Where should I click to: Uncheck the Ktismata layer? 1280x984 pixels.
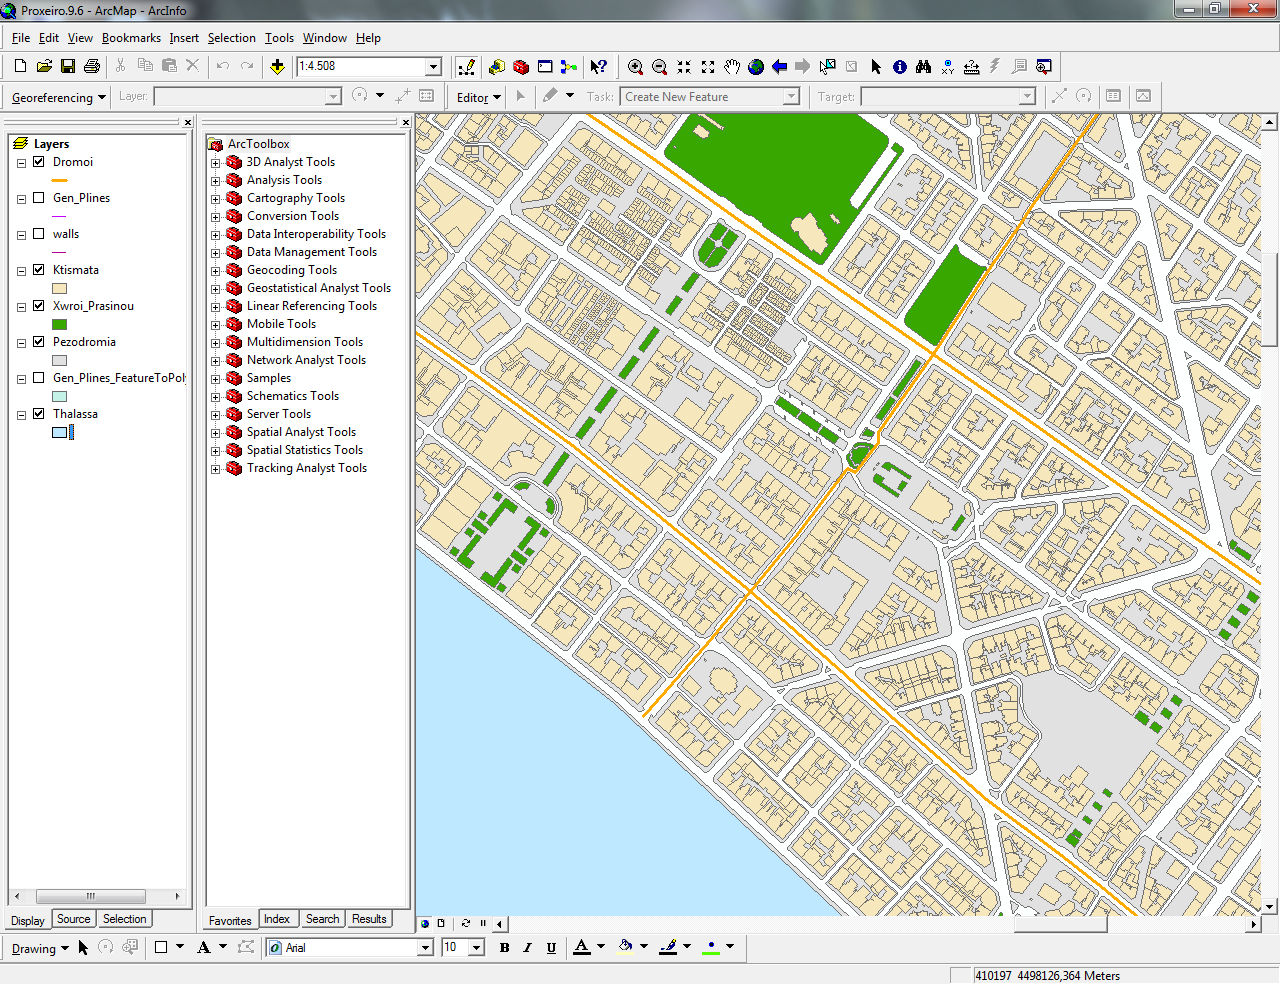(39, 269)
